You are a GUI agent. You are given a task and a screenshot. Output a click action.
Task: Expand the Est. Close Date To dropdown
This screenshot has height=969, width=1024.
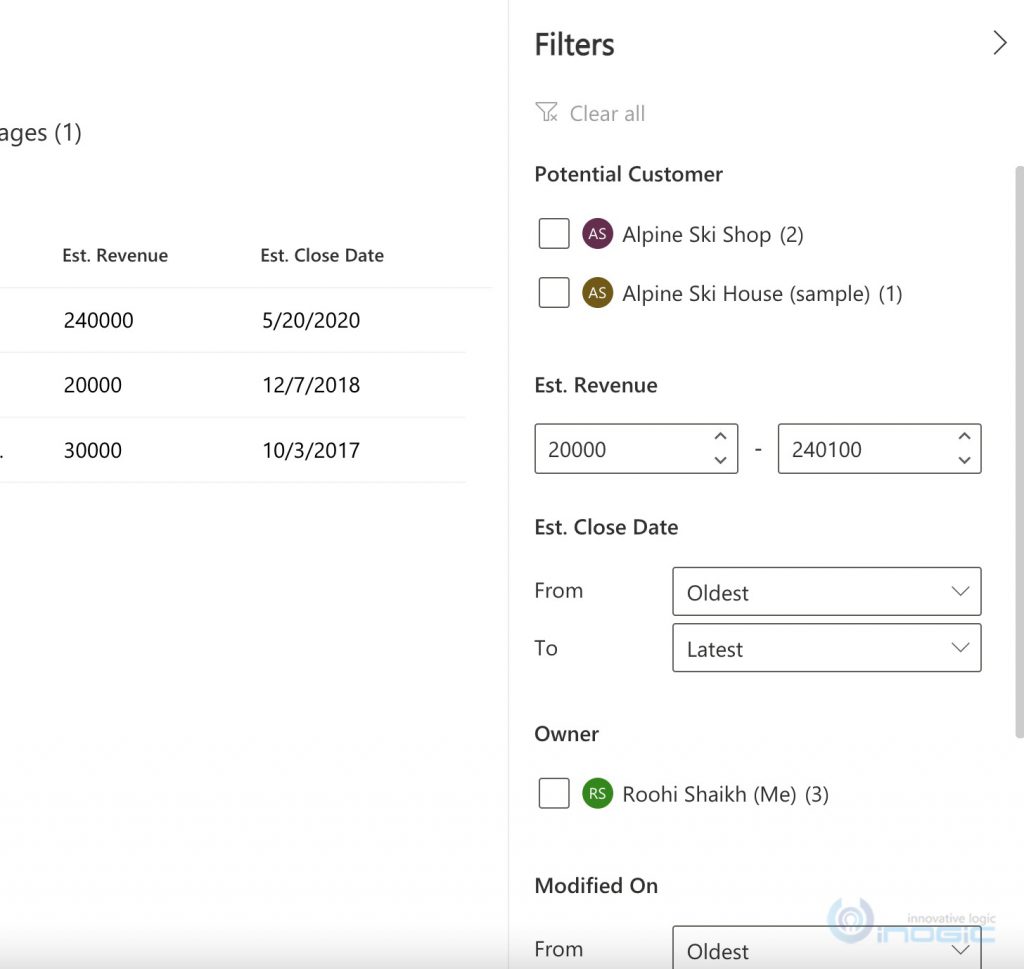pos(826,648)
